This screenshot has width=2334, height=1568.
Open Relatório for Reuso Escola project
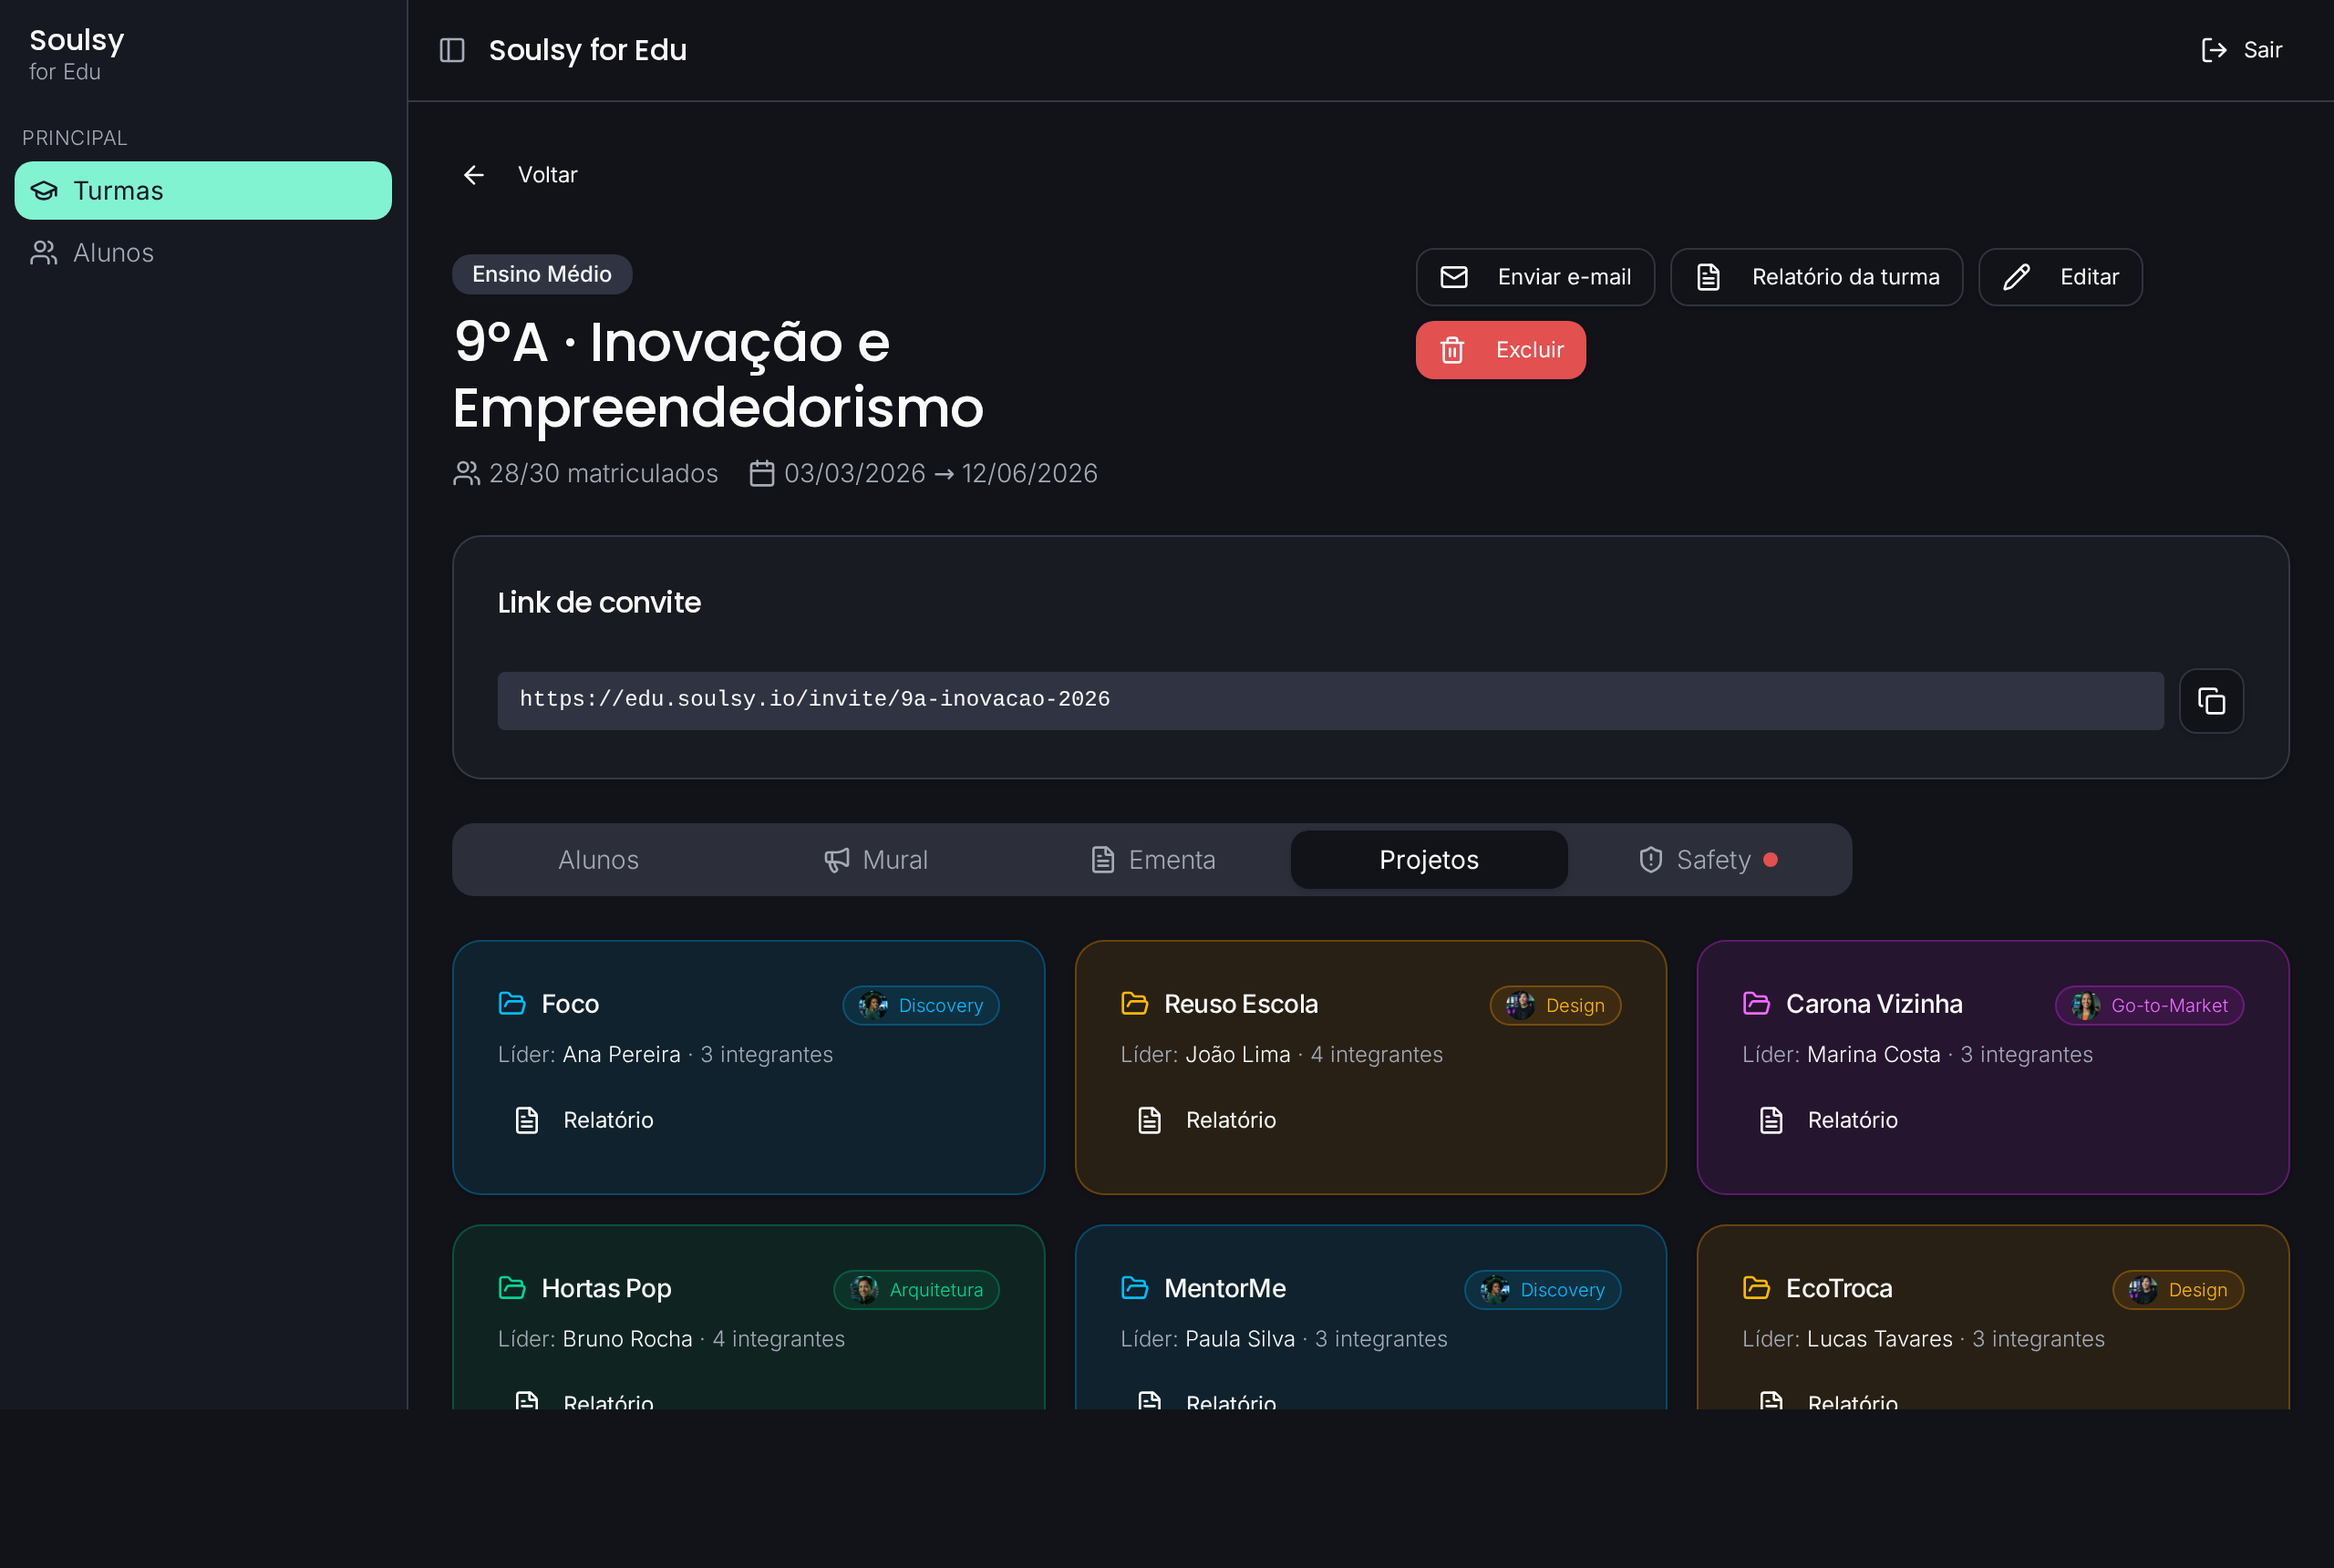[x=1207, y=1120]
